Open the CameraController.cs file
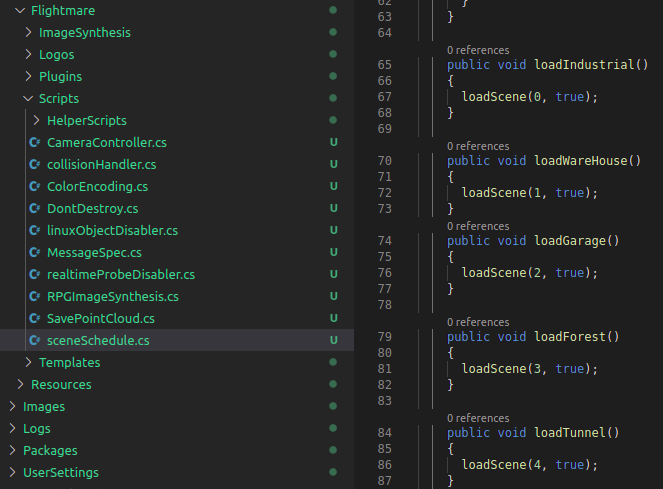The height and width of the screenshot is (489, 663). point(107,143)
